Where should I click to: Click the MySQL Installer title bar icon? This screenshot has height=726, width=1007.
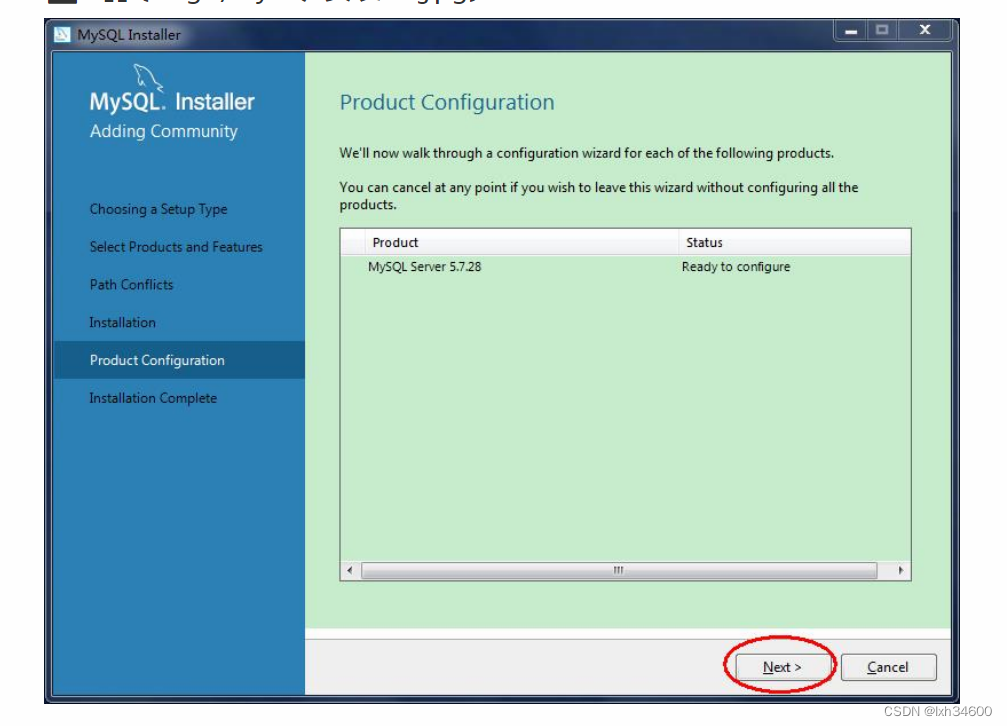pyautogui.click(x=63, y=33)
